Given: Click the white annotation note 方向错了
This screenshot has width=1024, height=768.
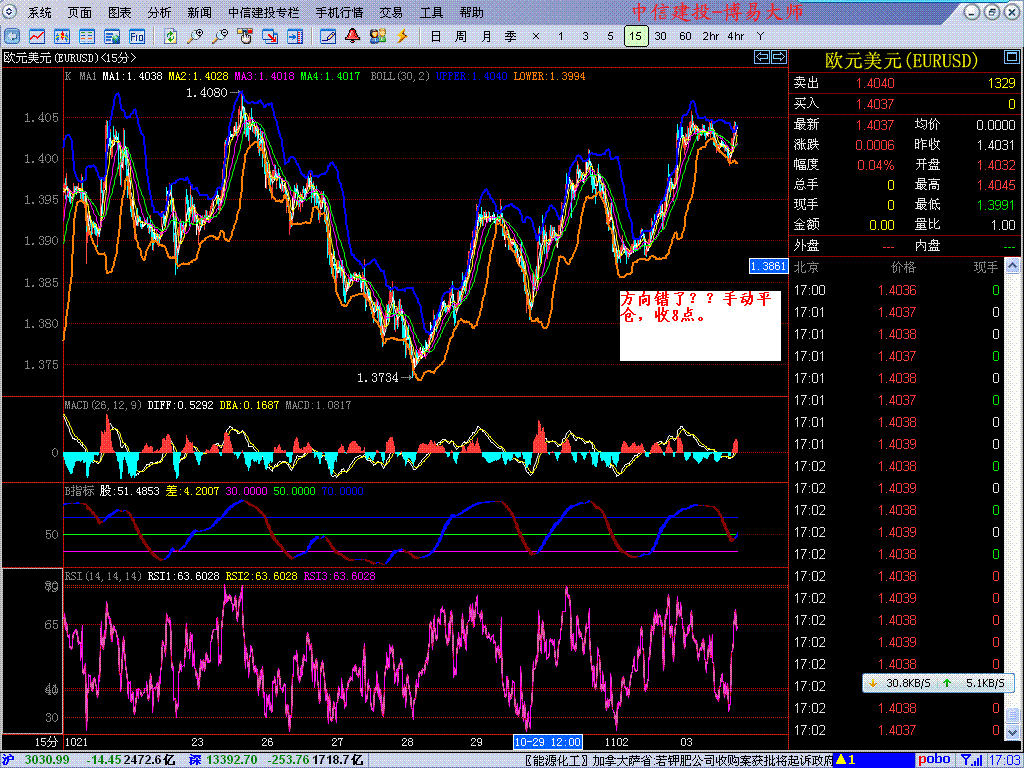Looking at the screenshot, I should (700, 326).
